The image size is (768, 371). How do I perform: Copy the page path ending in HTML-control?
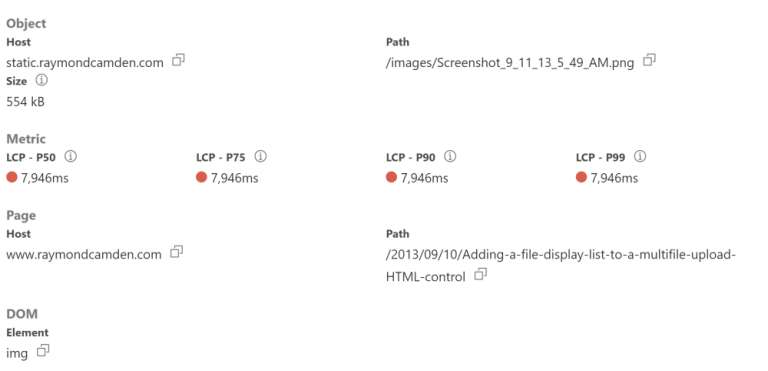(480, 274)
